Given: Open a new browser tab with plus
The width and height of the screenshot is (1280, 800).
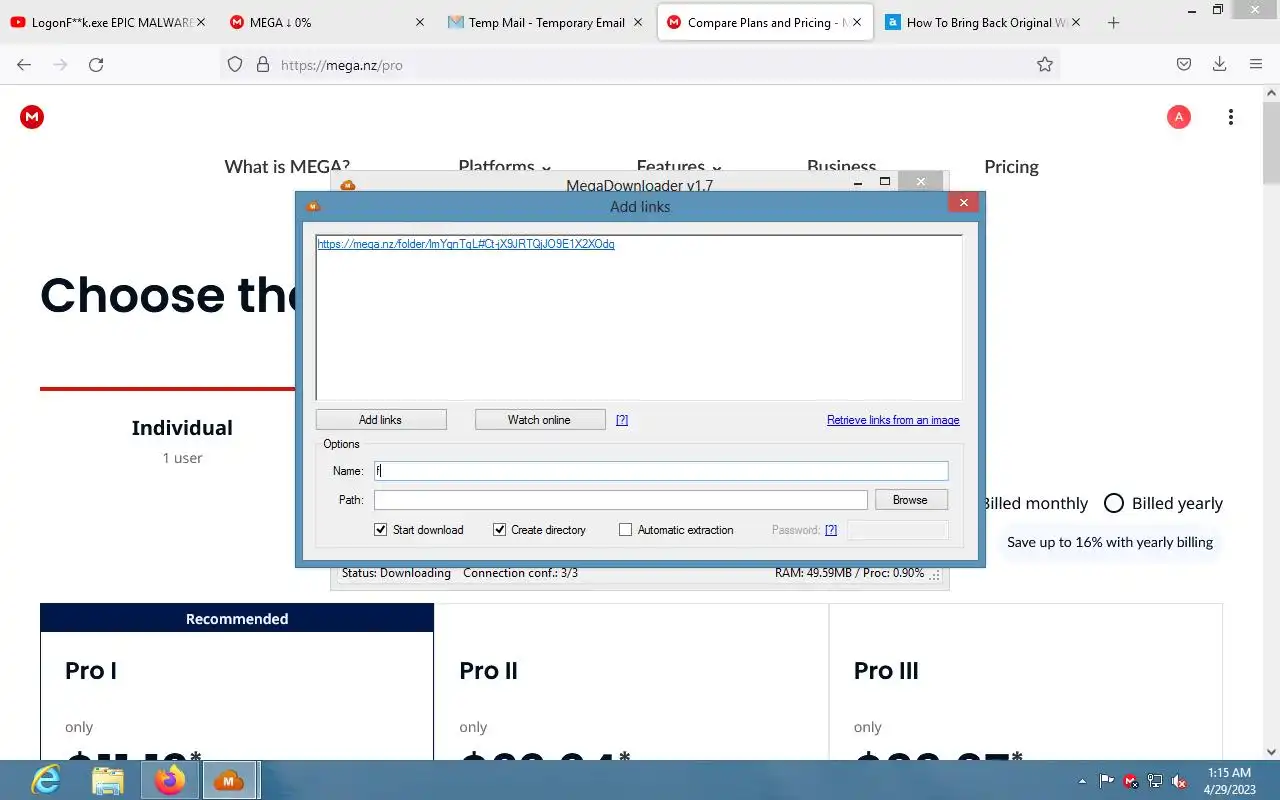Looking at the screenshot, I should (1113, 22).
